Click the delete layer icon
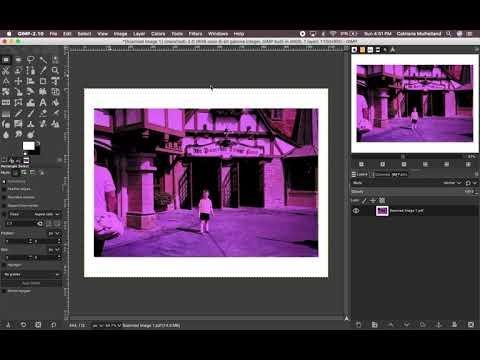The image size is (480, 360). click(x=471, y=324)
